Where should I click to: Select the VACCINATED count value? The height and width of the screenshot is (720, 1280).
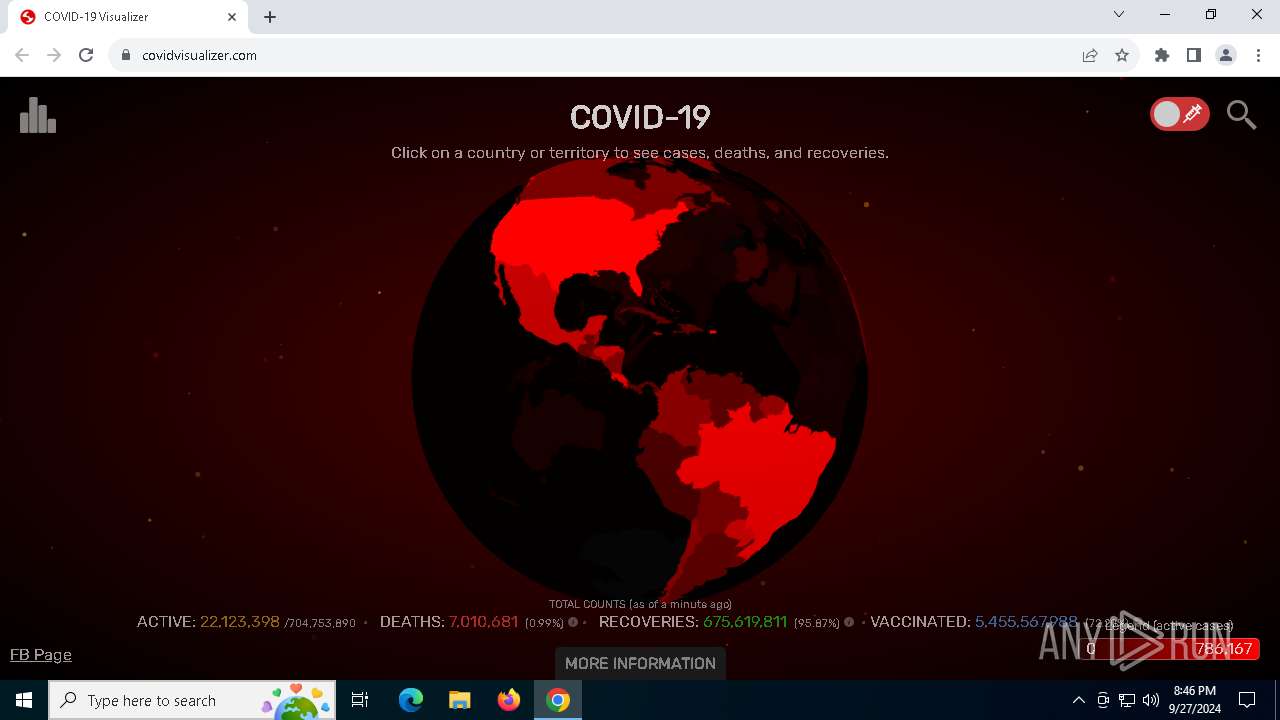tap(1026, 622)
